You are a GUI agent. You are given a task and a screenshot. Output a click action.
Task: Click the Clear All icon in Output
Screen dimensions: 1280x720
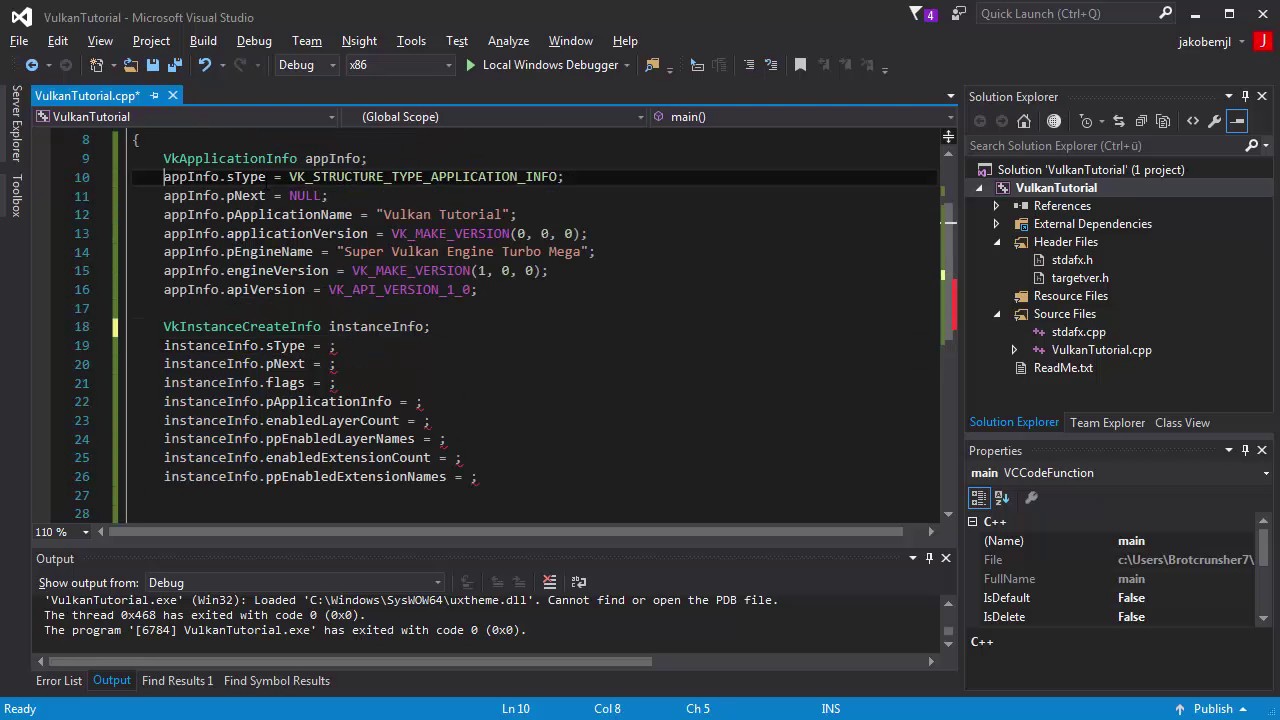549,582
